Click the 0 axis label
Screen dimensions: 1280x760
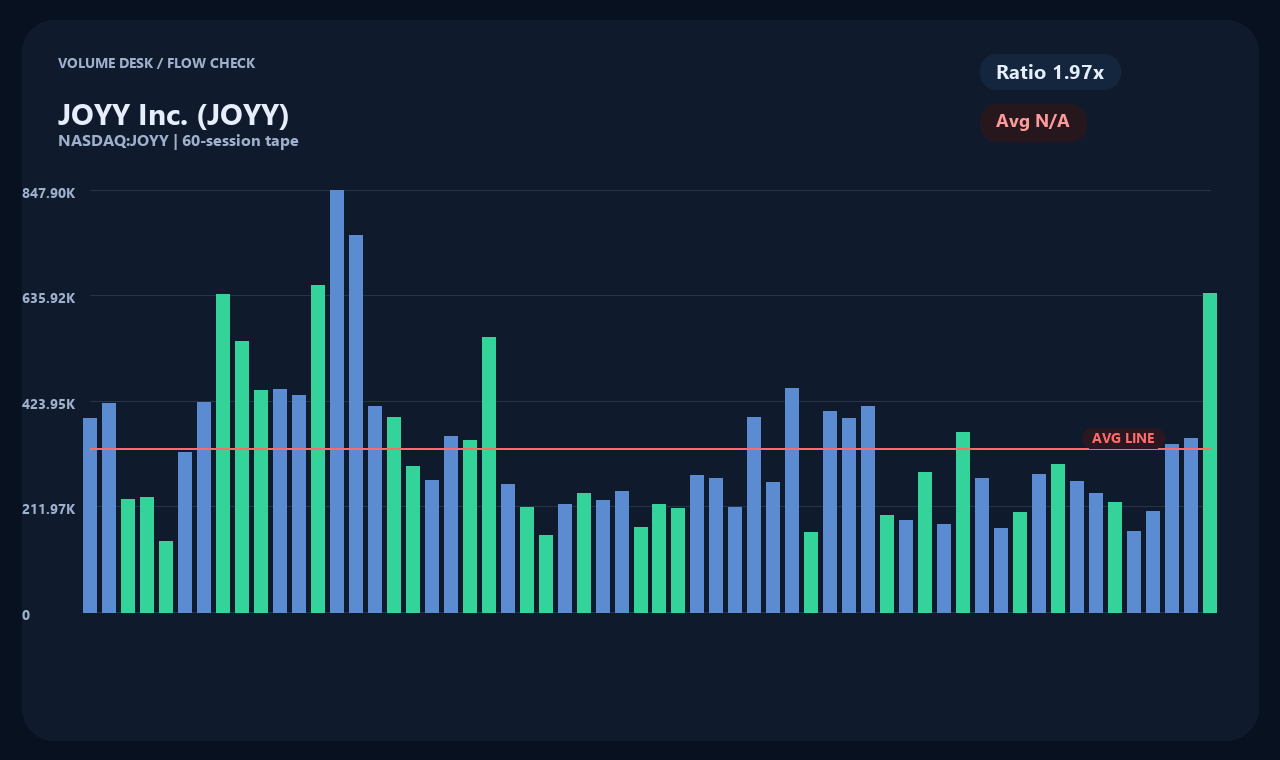(26, 615)
